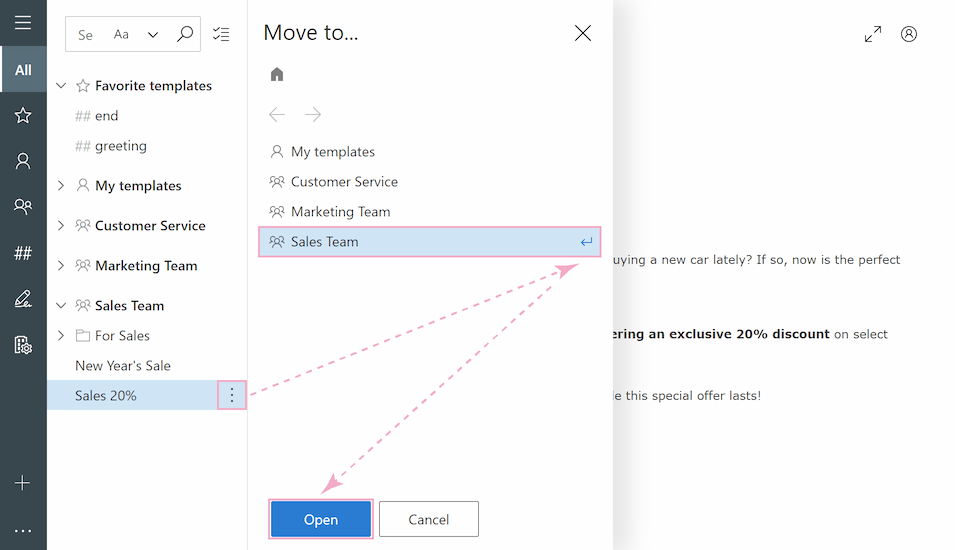Click the Open button
The width and height of the screenshot is (955, 550).
click(321, 519)
